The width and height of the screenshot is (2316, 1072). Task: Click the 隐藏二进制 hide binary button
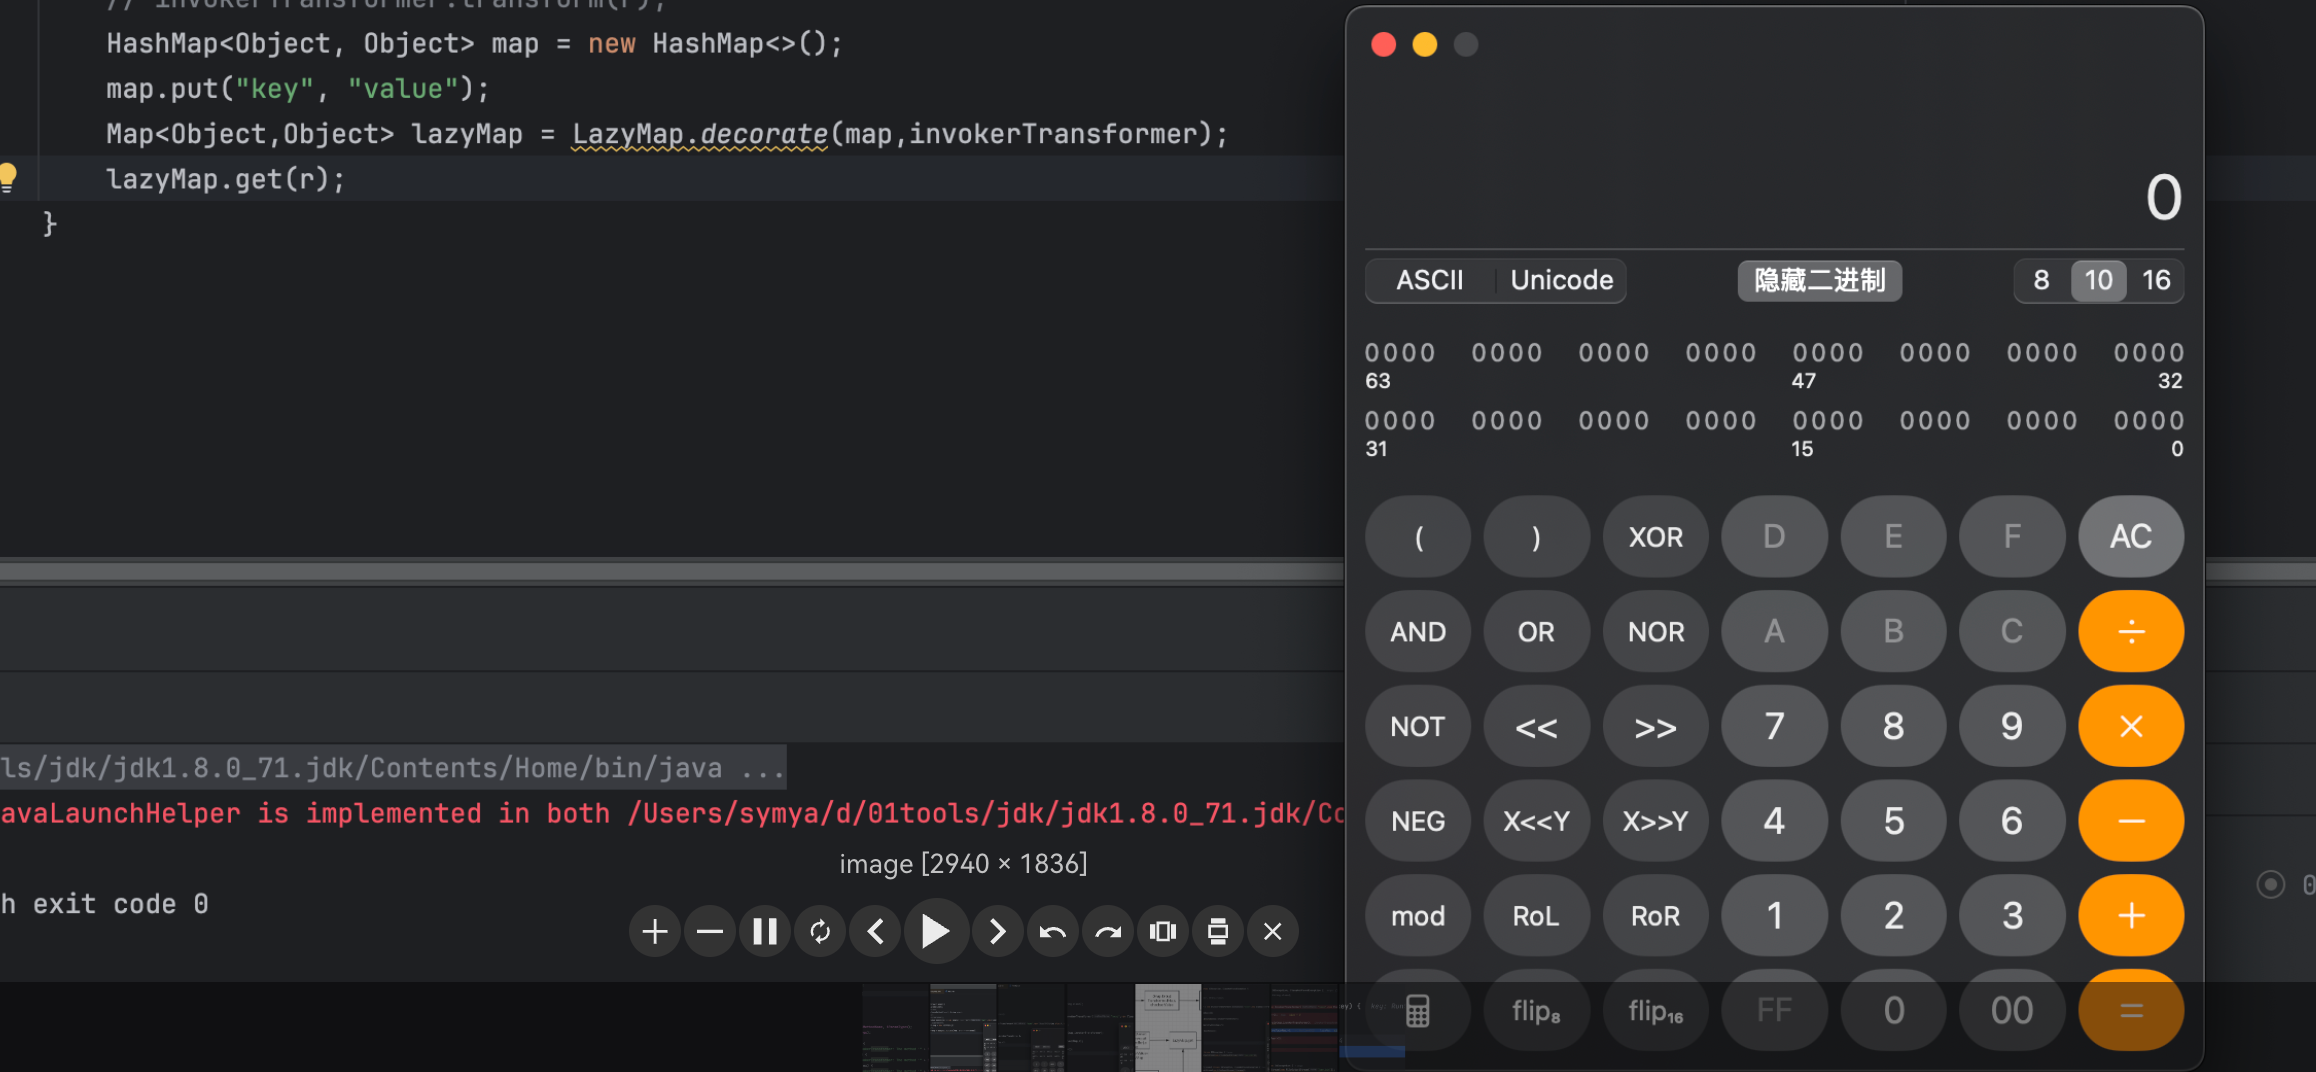tap(1819, 280)
